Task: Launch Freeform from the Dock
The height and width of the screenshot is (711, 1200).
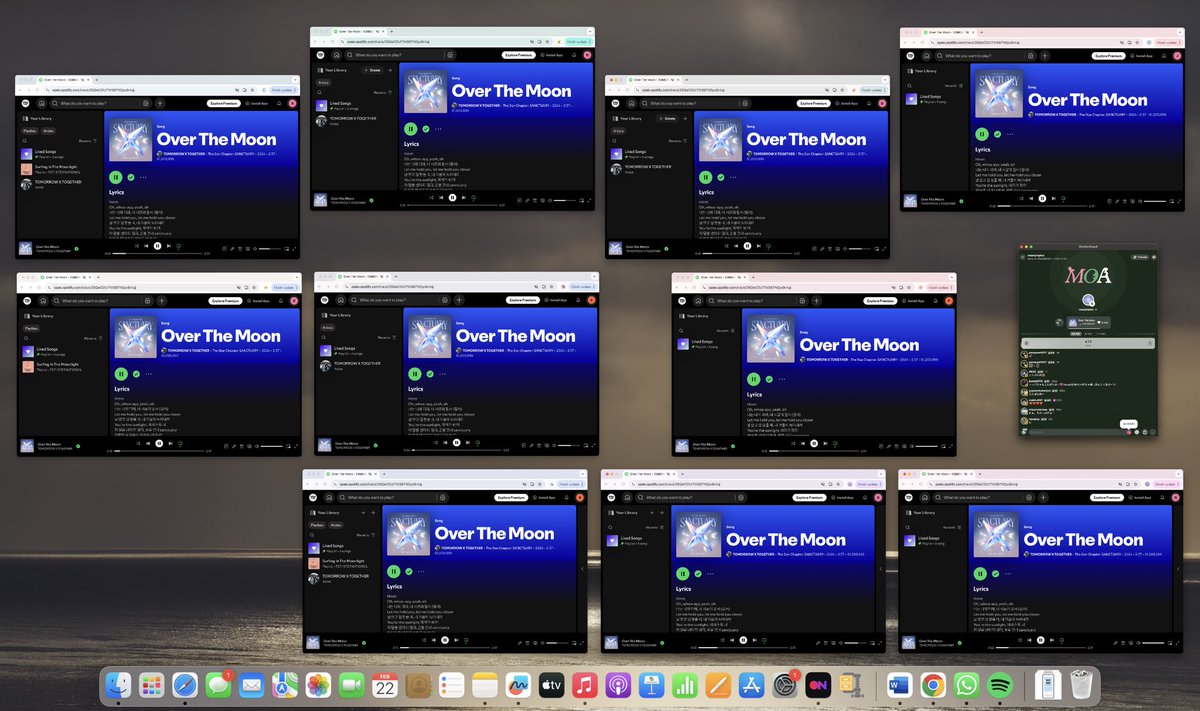Action: 518,685
